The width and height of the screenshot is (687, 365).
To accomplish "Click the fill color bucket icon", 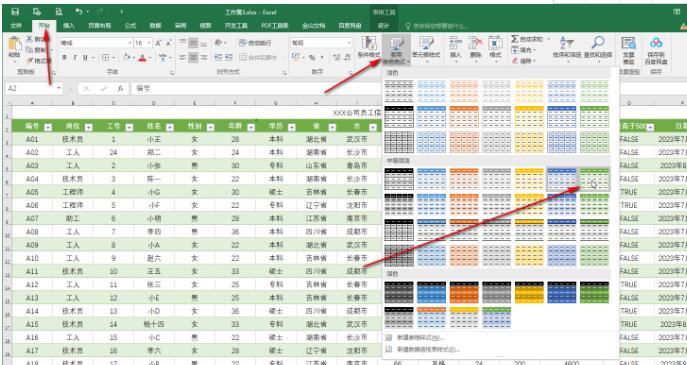I will point(127,57).
